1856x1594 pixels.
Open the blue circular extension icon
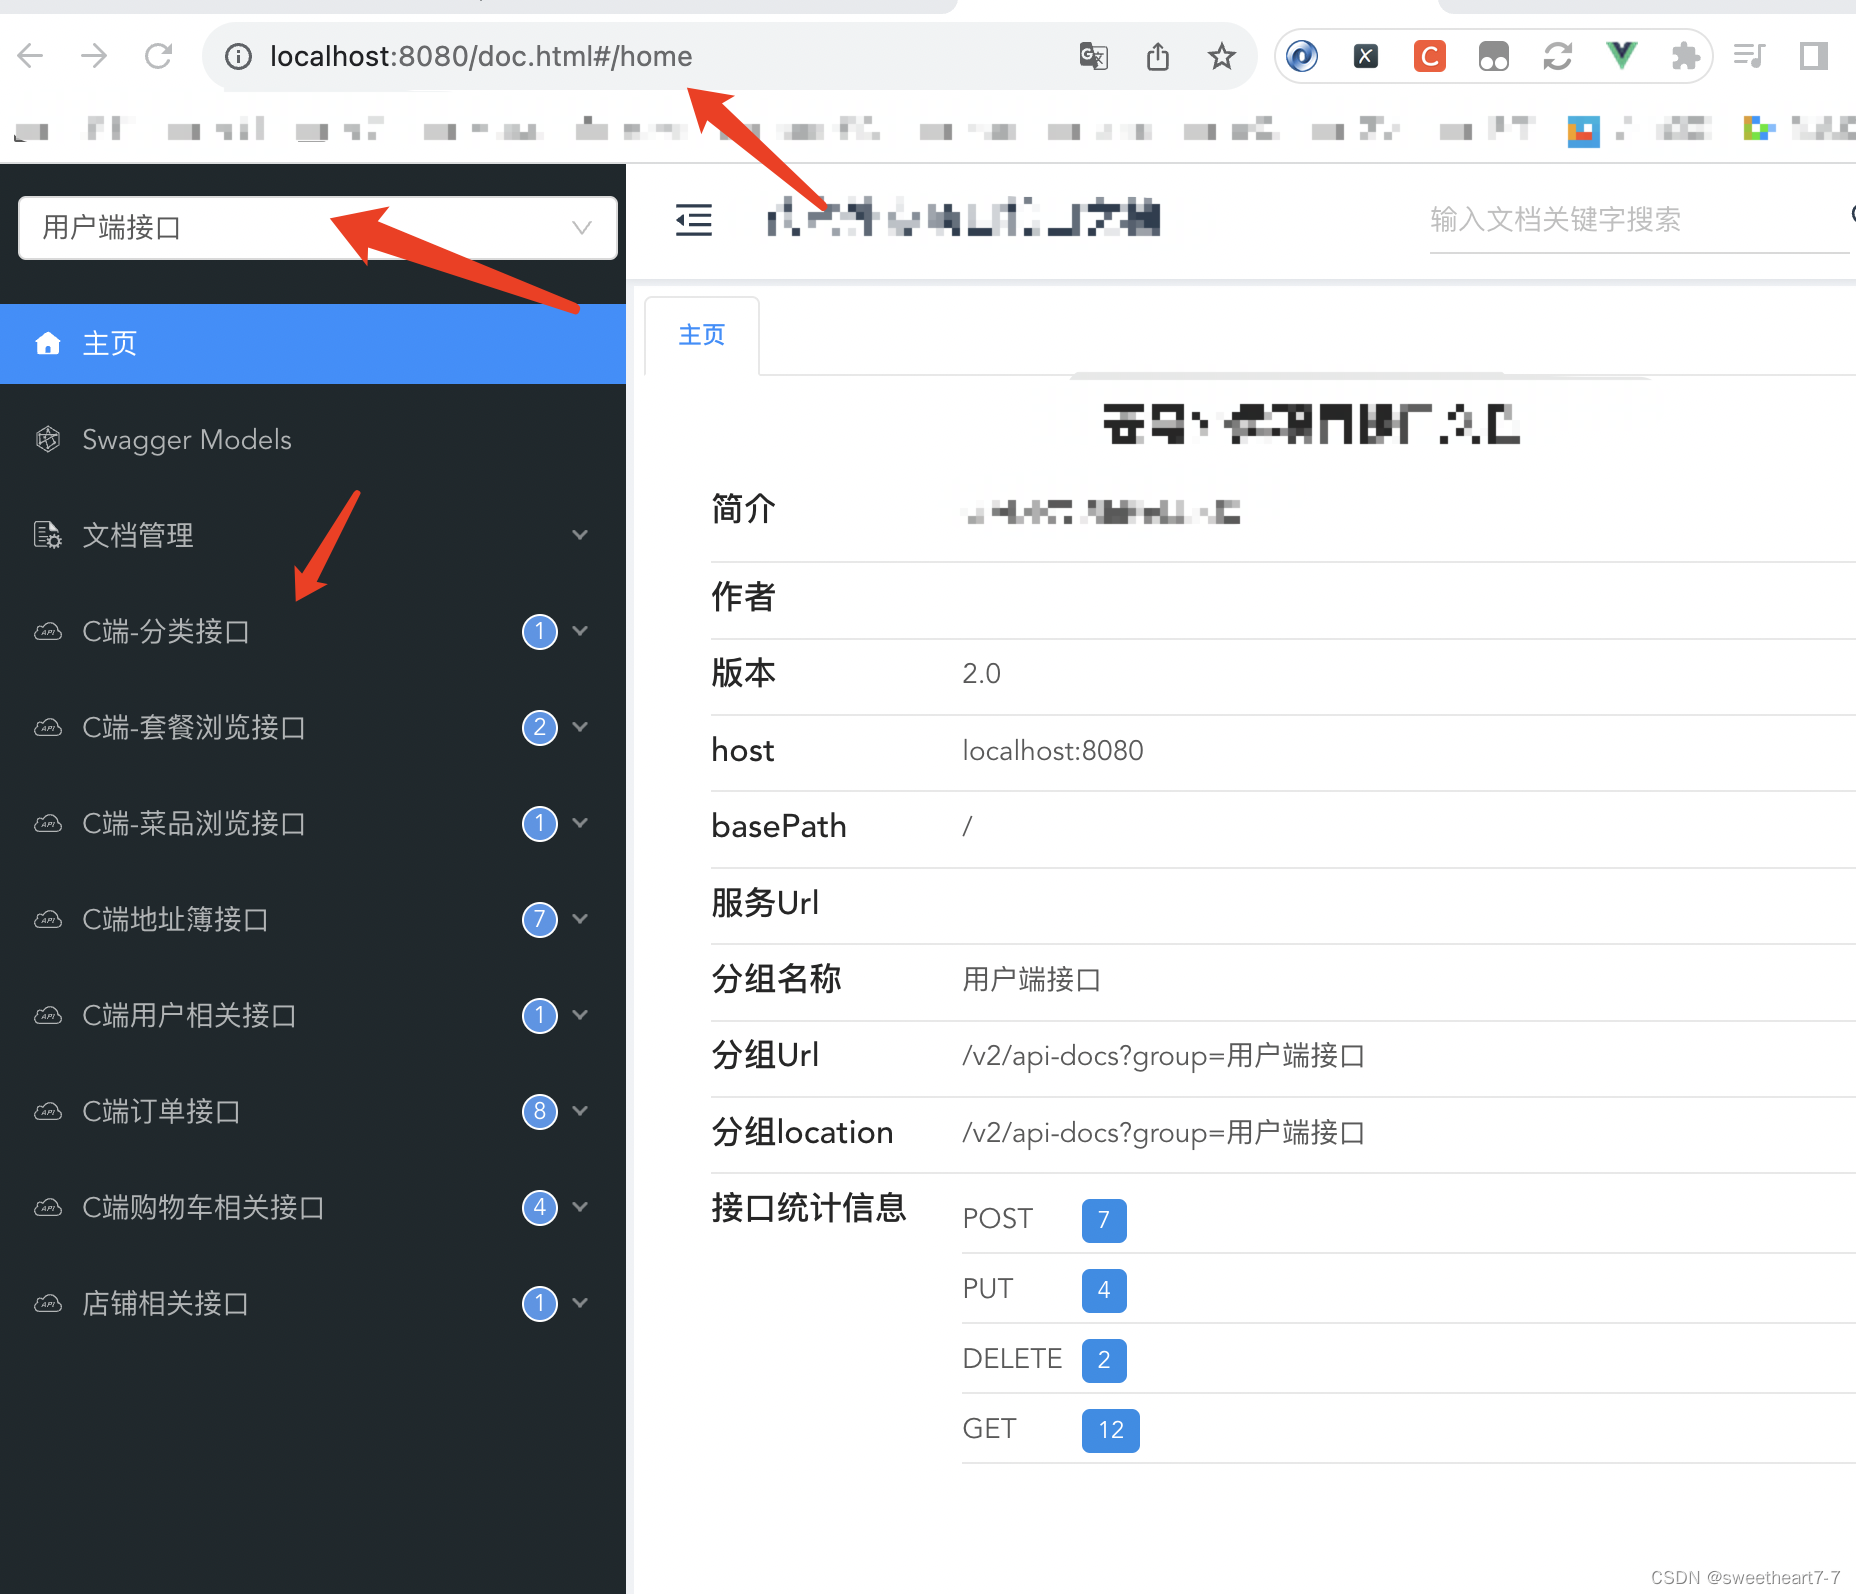[1302, 56]
